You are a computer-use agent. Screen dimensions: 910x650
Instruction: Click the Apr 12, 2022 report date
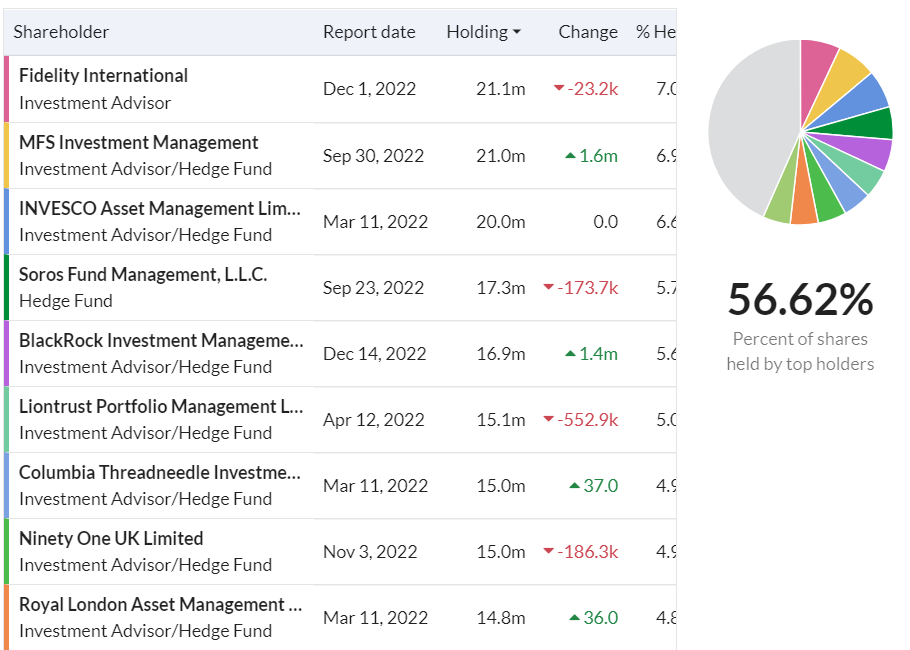(374, 420)
